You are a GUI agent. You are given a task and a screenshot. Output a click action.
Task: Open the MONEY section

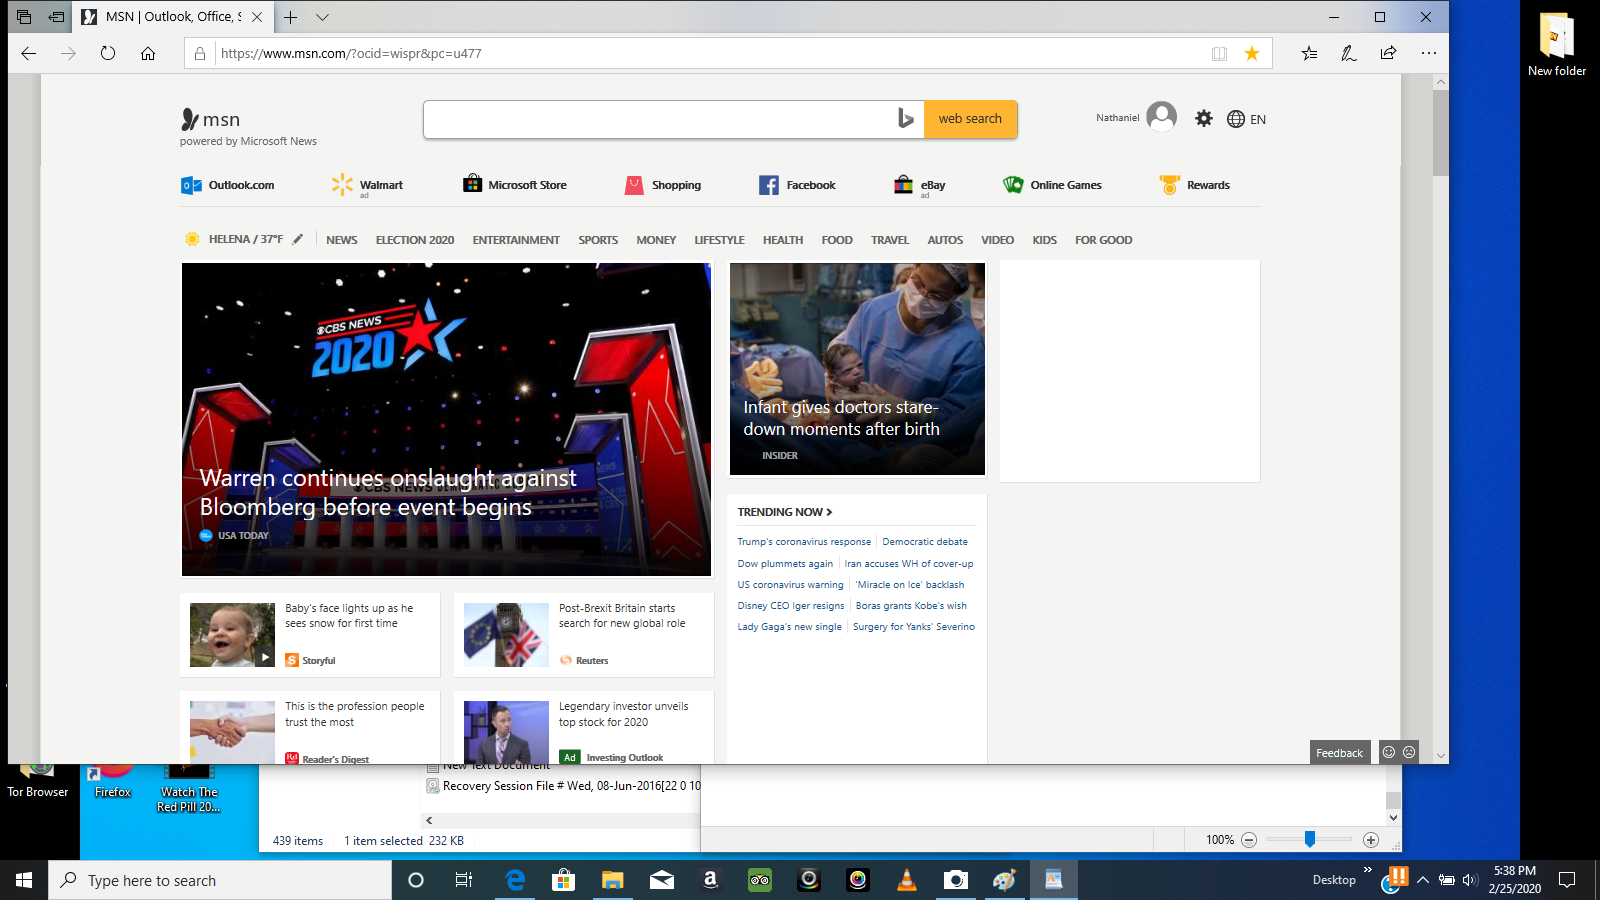(x=656, y=240)
